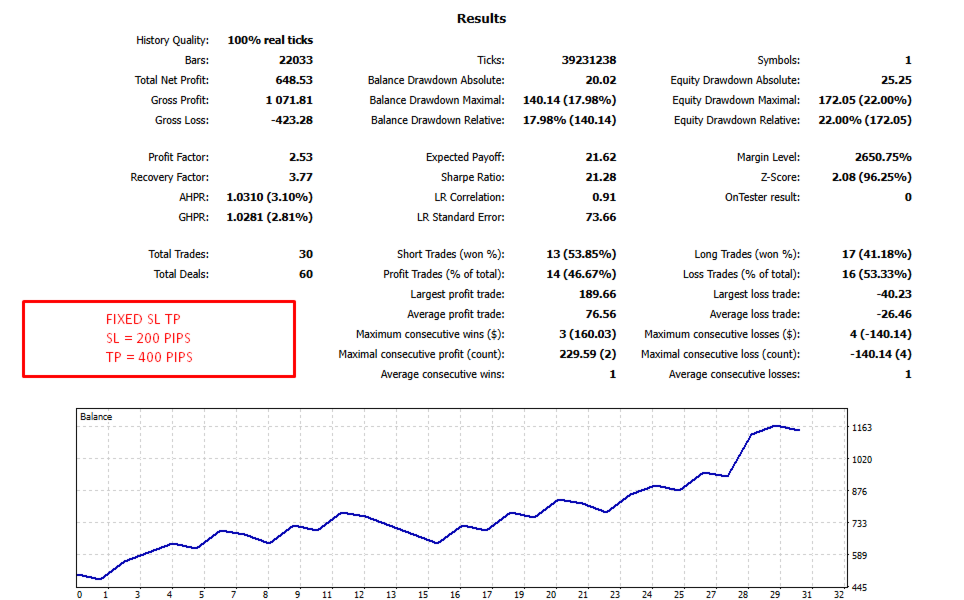Click Average loss trade value -26.46
Screen dimensions: 964x600
pos(894,314)
